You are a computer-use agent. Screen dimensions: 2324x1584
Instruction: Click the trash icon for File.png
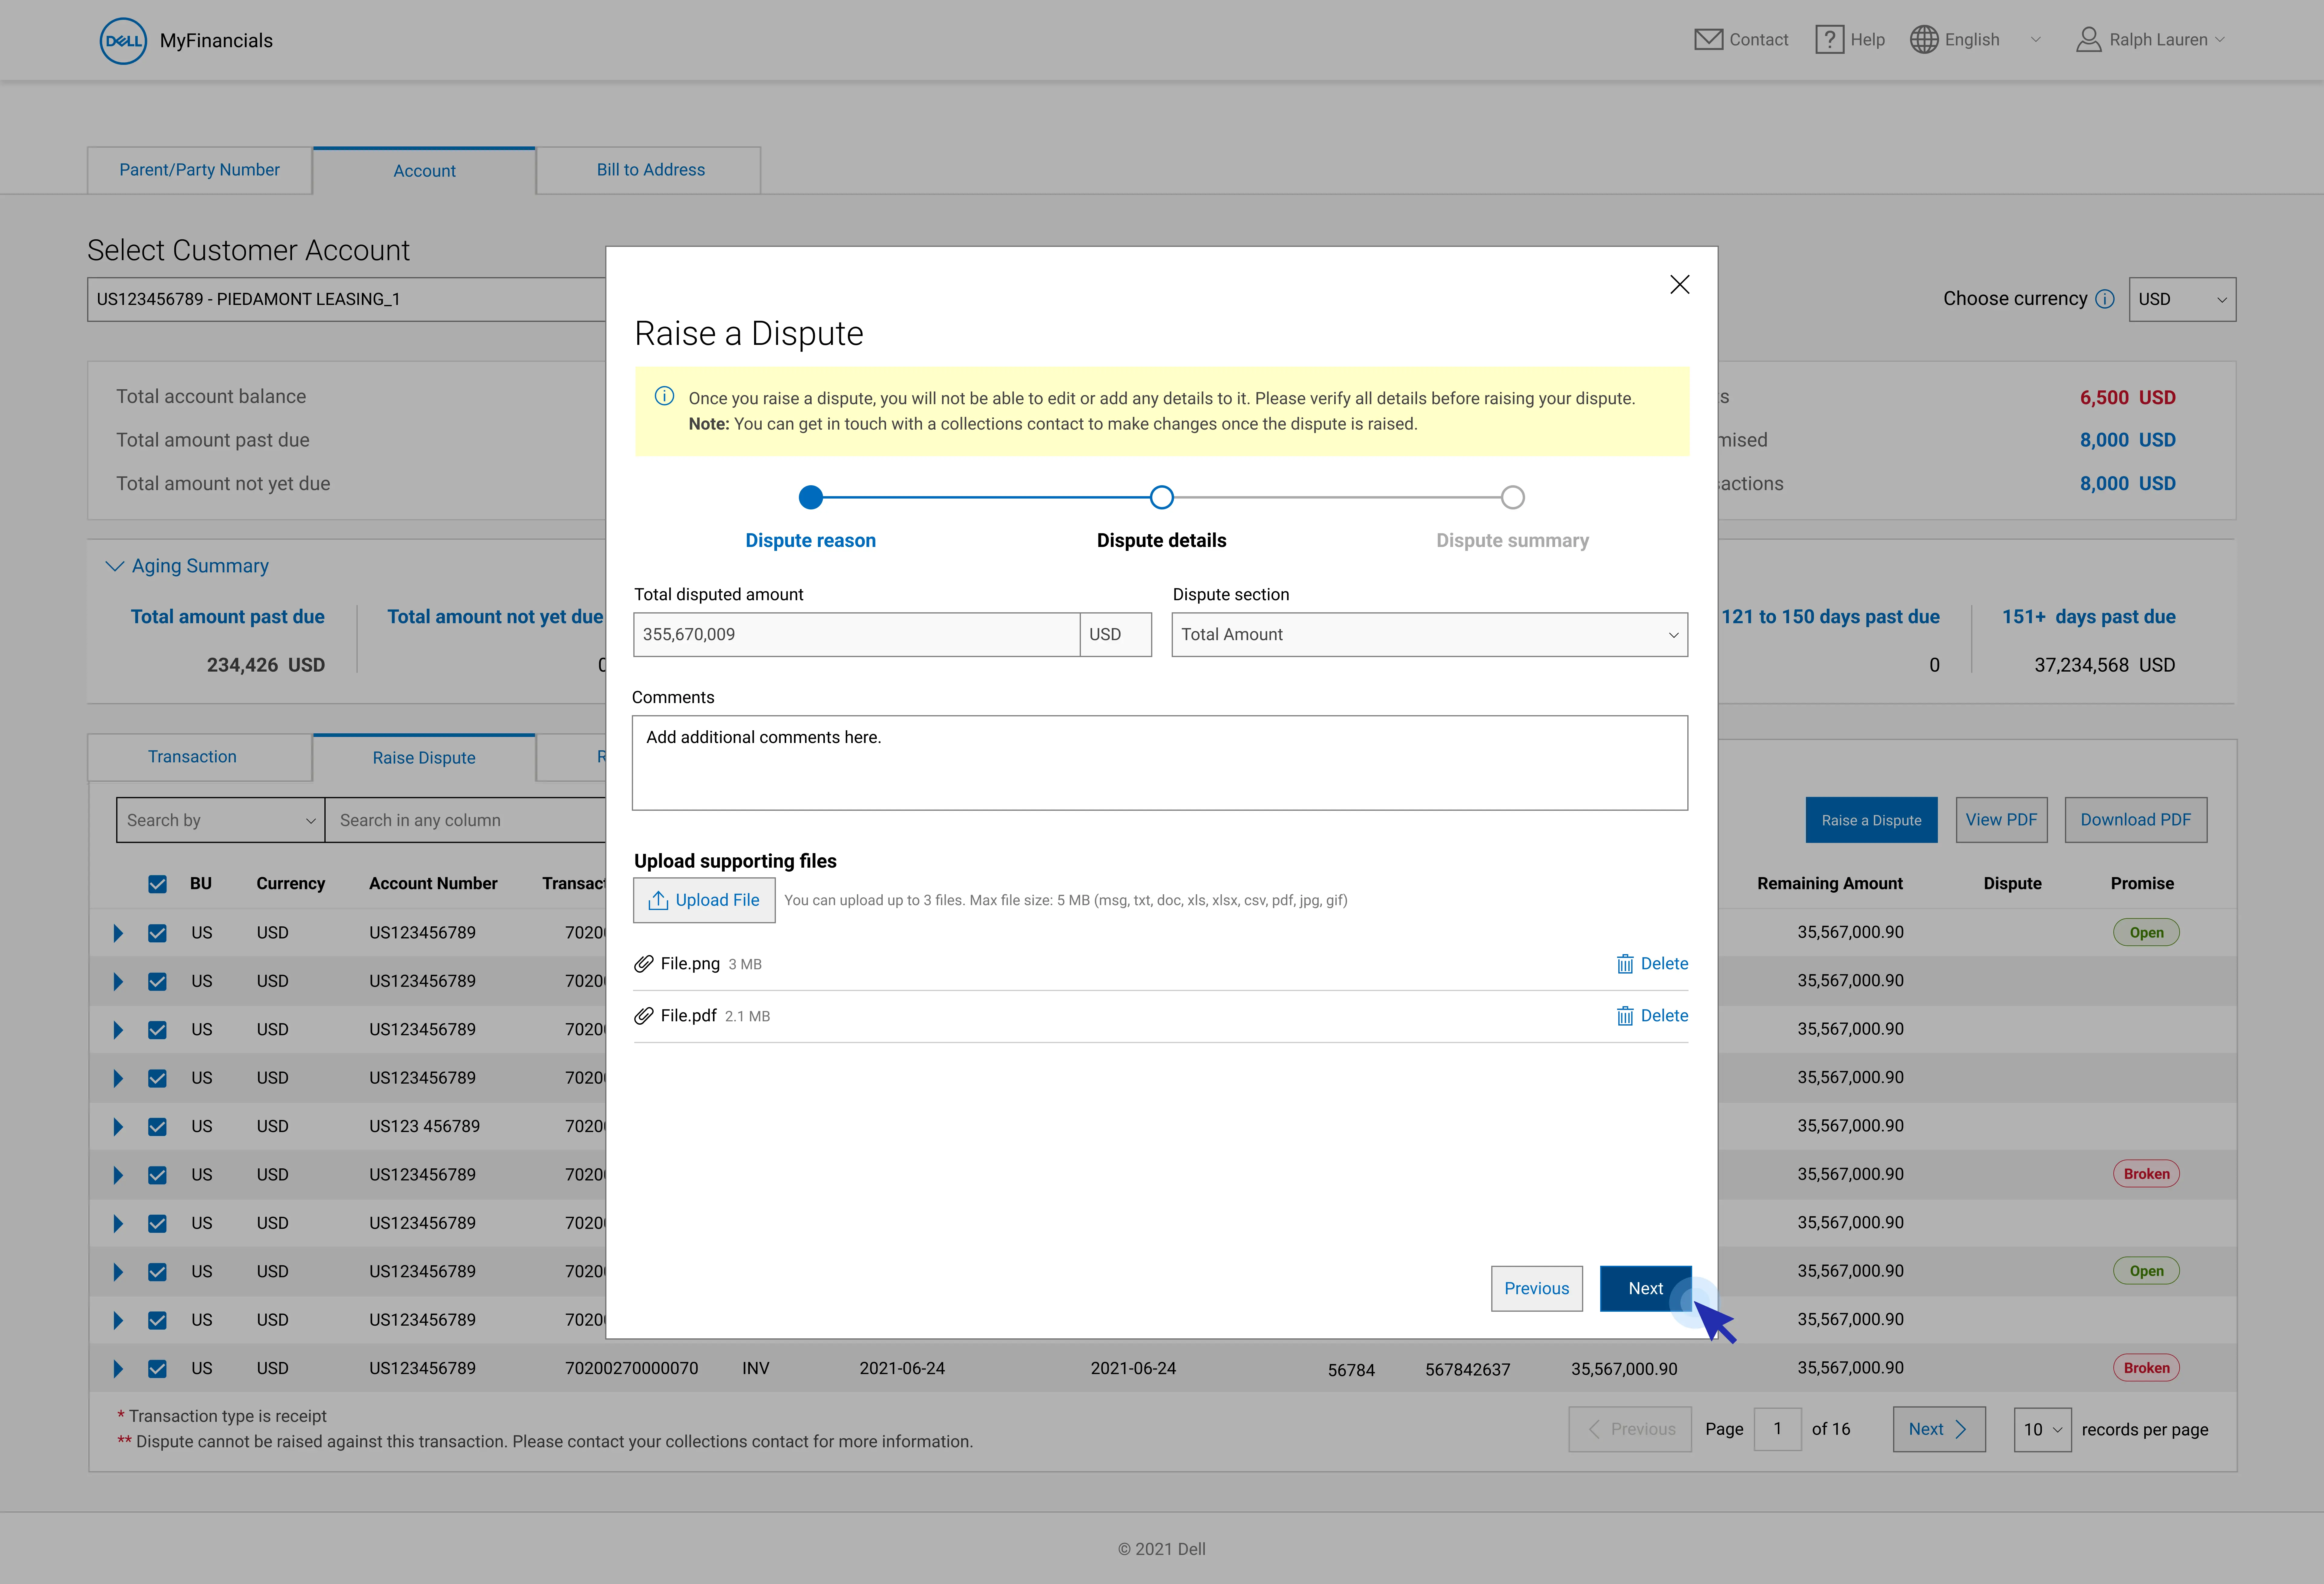(1625, 964)
